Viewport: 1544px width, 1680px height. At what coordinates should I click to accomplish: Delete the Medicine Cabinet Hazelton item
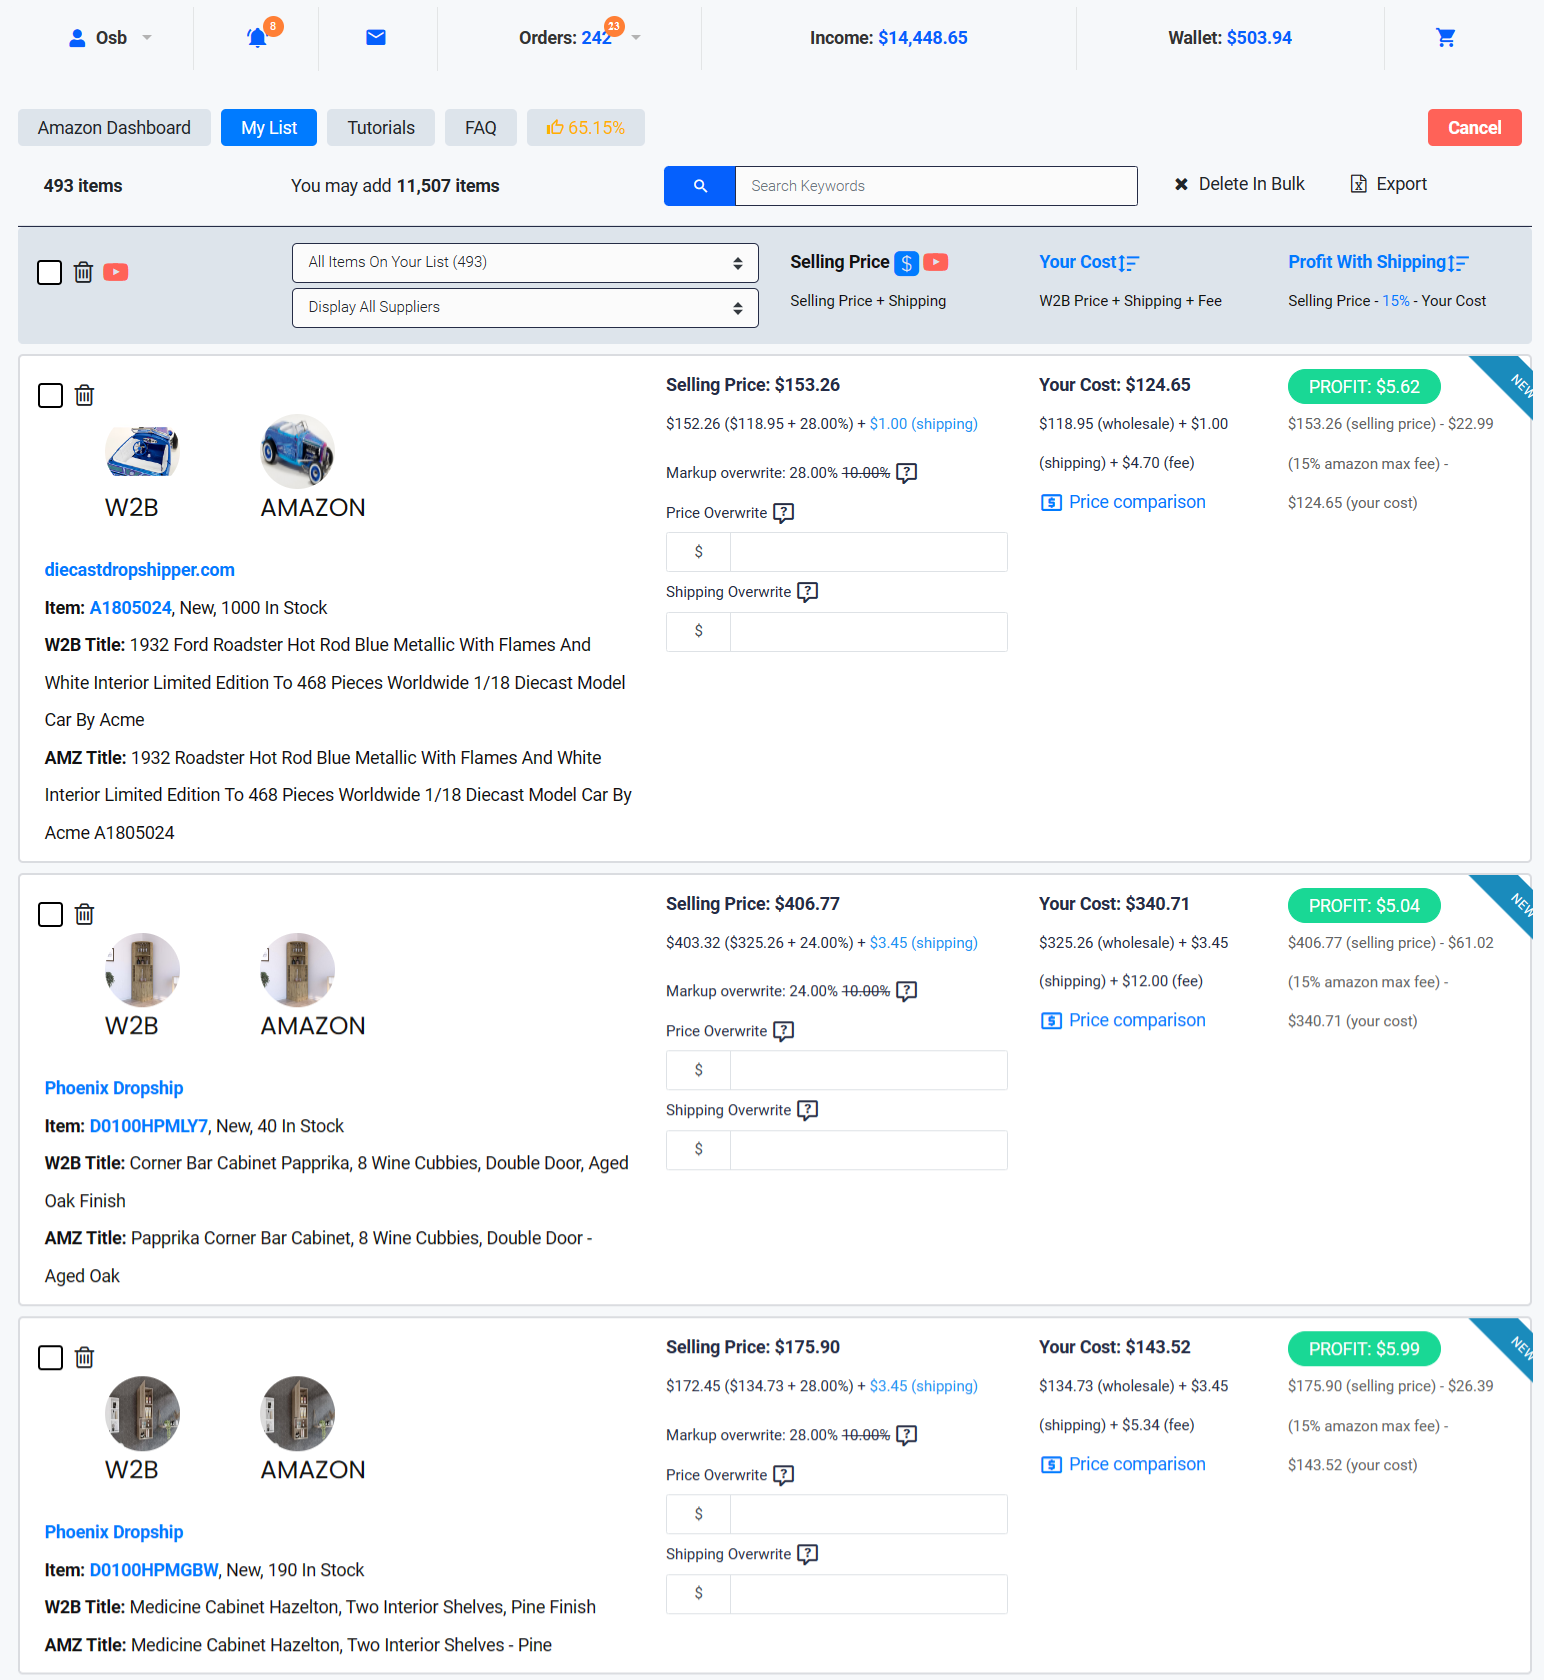pyautogui.click(x=85, y=1357)
